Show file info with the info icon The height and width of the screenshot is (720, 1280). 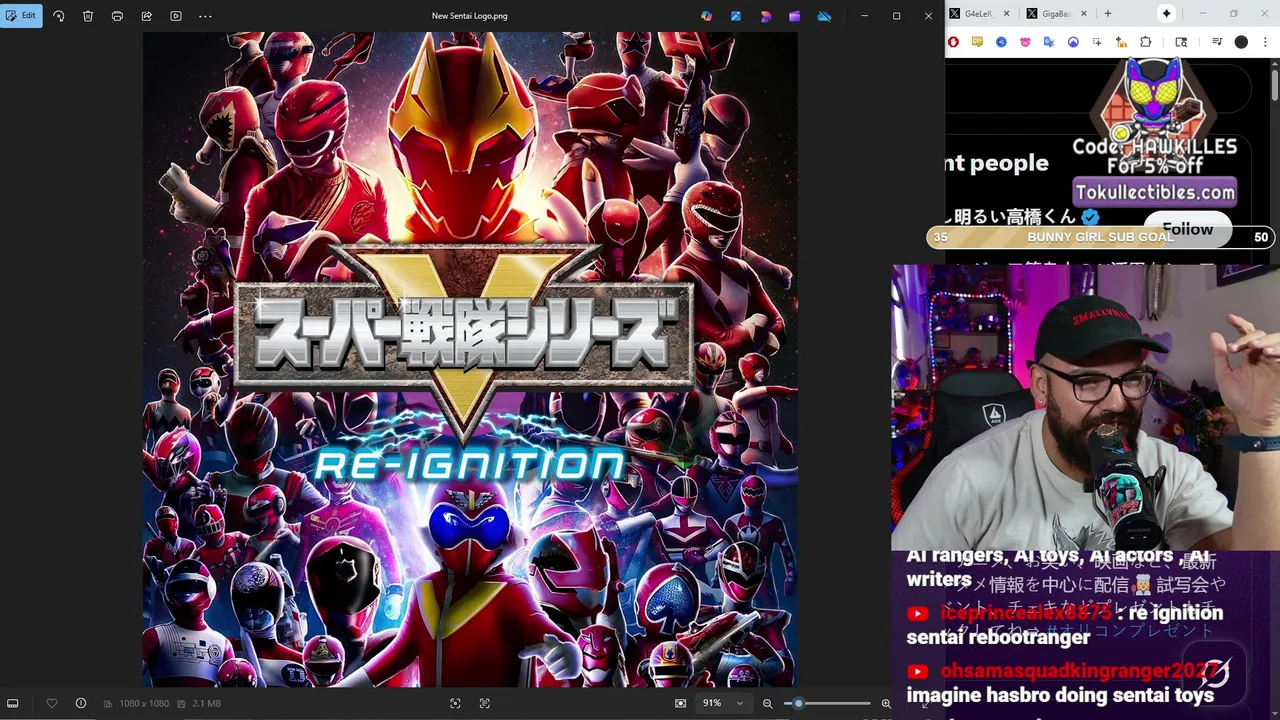[81, 703]
